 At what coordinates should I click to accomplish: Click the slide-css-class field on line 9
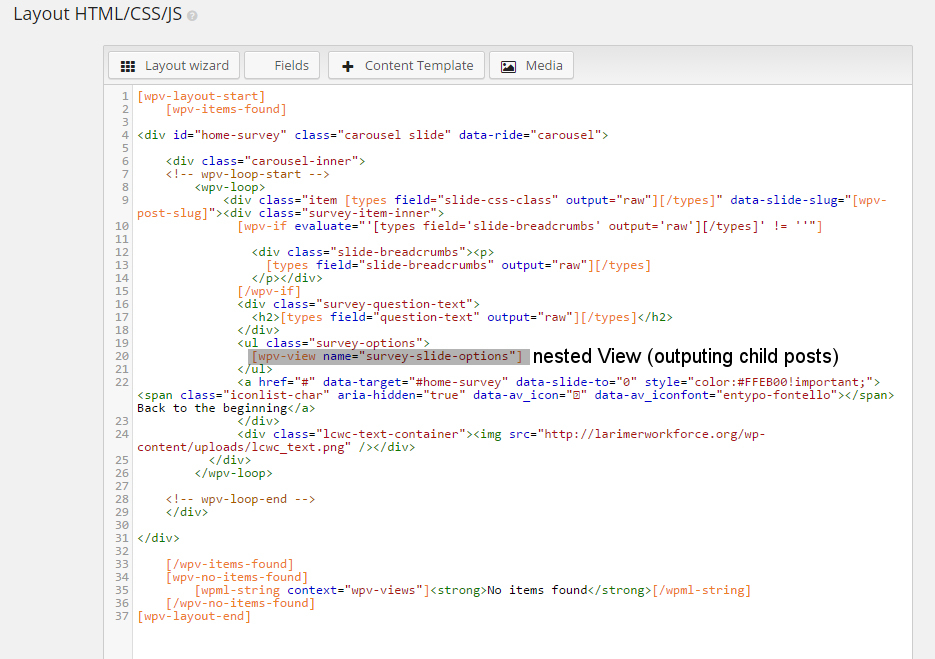pos(476,200)
